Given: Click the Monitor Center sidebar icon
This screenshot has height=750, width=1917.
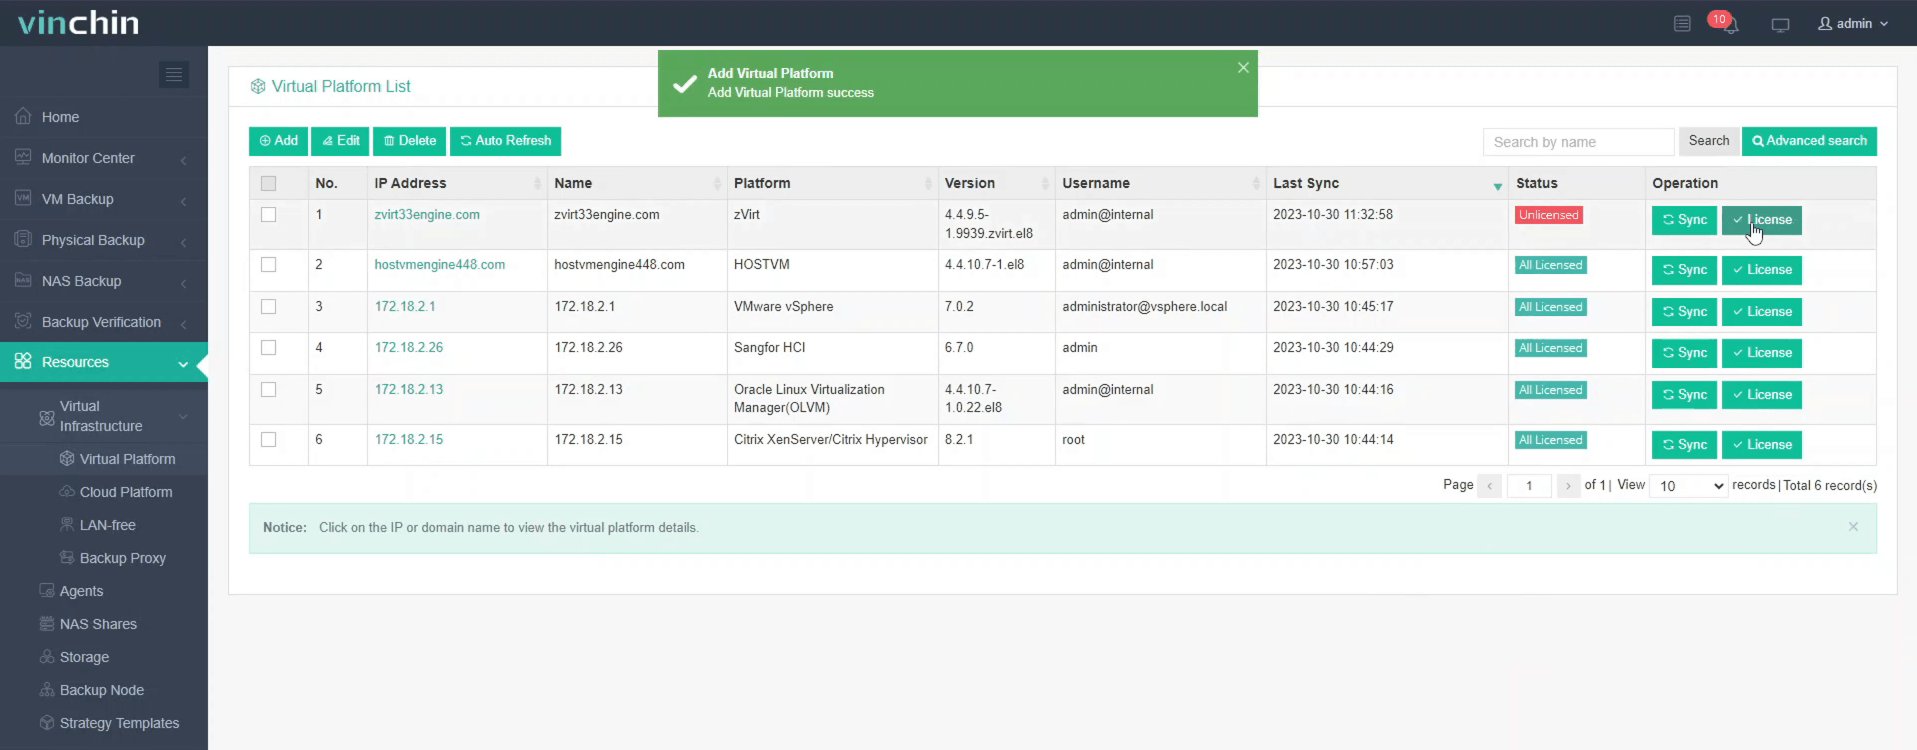Looking at the screenshot, I should (x=23, y=158).
